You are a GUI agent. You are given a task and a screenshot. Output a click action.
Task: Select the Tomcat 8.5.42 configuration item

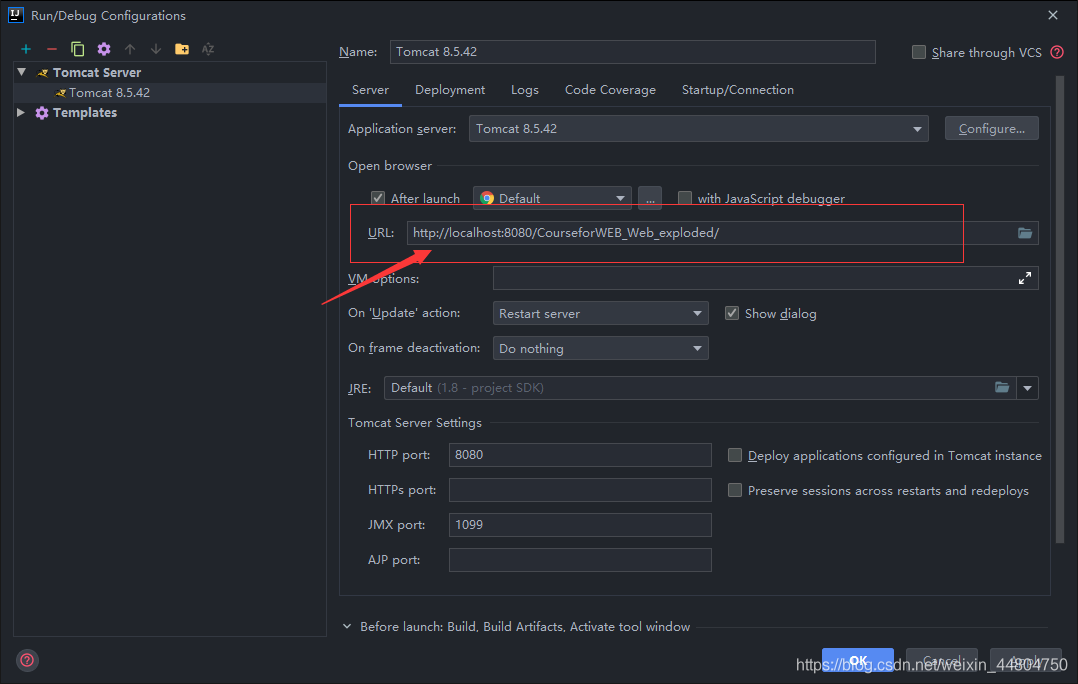coord(170,93)
